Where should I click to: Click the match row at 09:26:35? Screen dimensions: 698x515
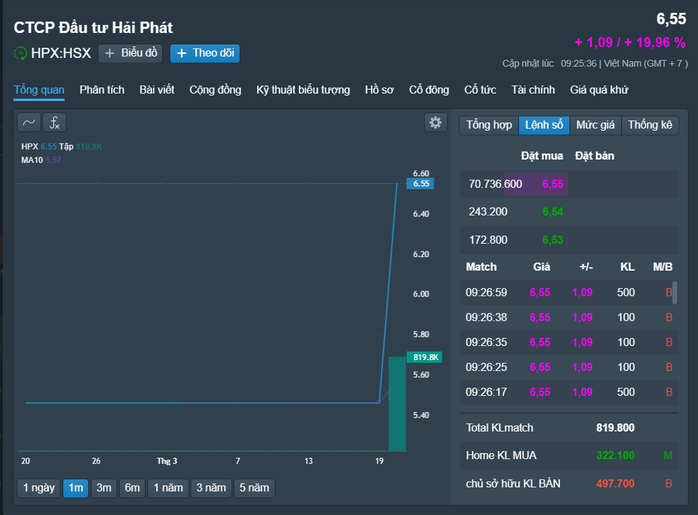[568, 342]
